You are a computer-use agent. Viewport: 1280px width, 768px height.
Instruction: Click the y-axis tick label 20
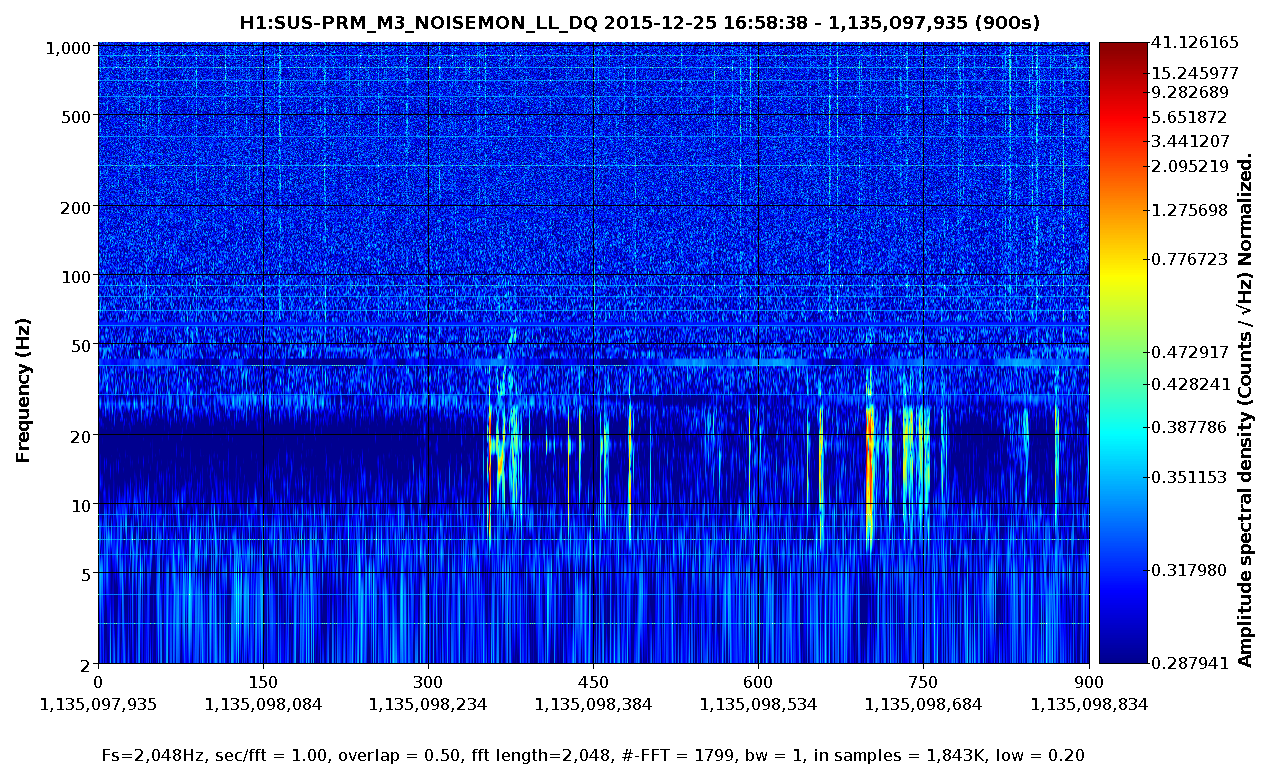83,435
